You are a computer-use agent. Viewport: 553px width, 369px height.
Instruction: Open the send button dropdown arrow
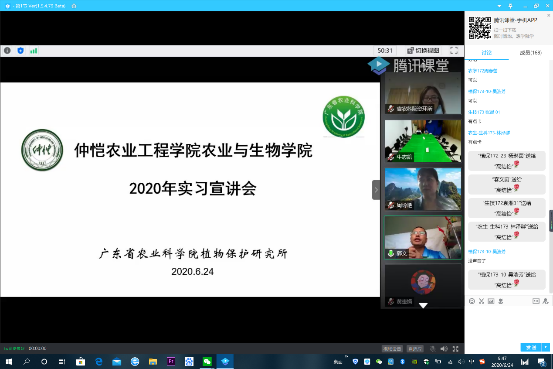(546, 347)
